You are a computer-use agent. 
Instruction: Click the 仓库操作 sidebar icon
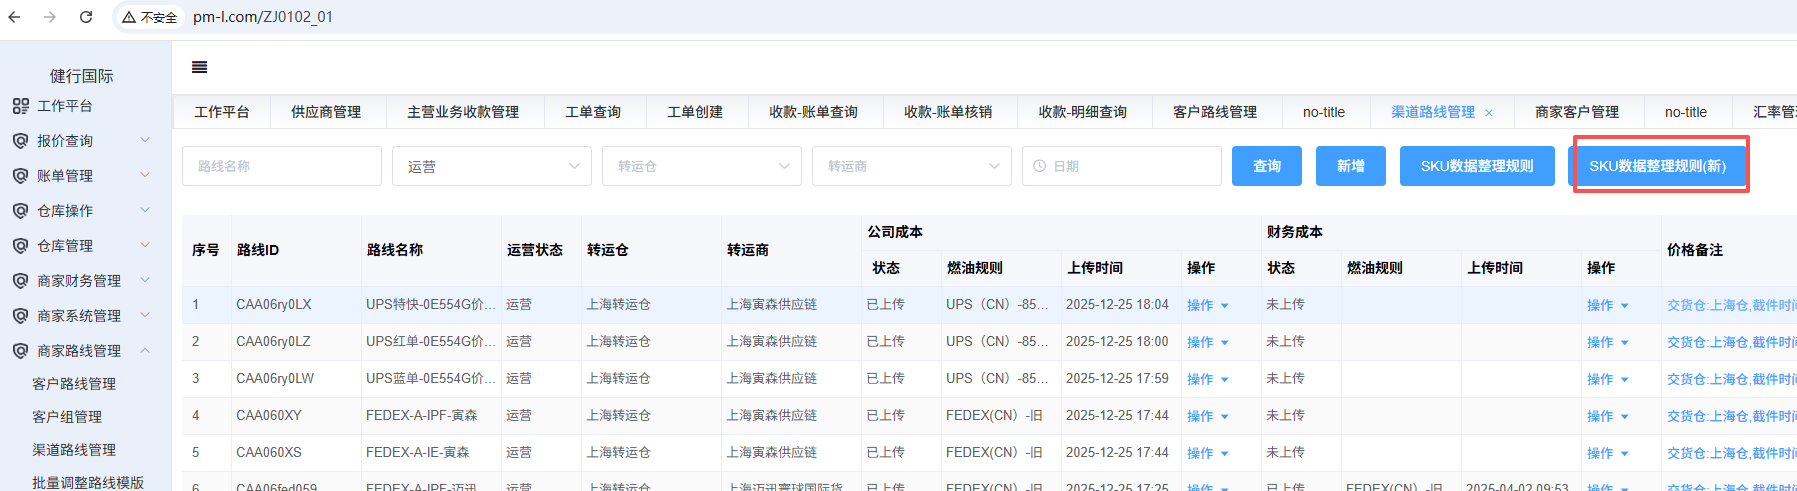(20, 211)
